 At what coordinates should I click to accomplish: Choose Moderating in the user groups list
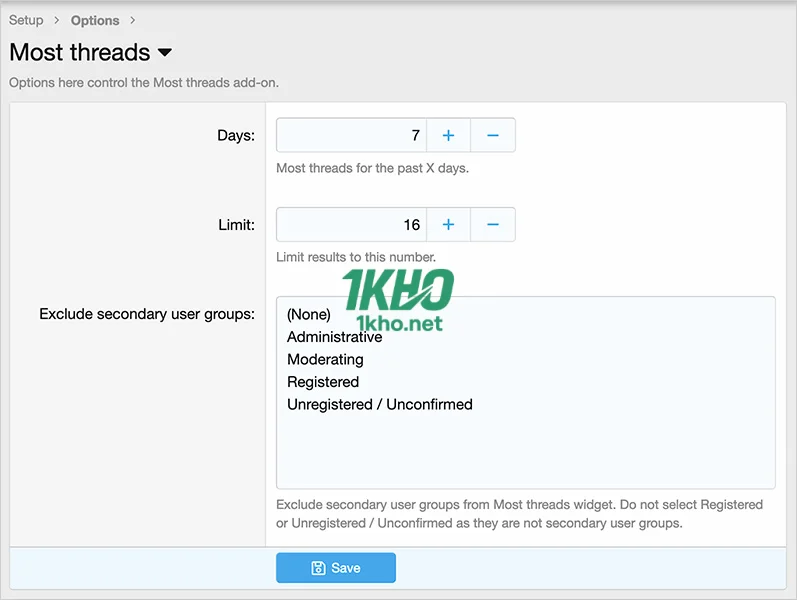[x=325, y=359]
